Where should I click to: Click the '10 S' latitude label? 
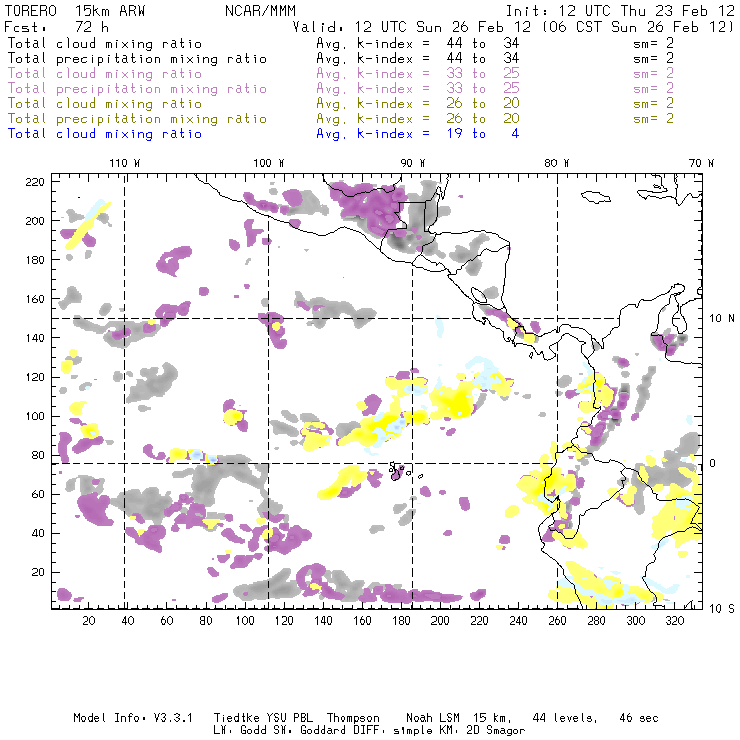point(722,609)
